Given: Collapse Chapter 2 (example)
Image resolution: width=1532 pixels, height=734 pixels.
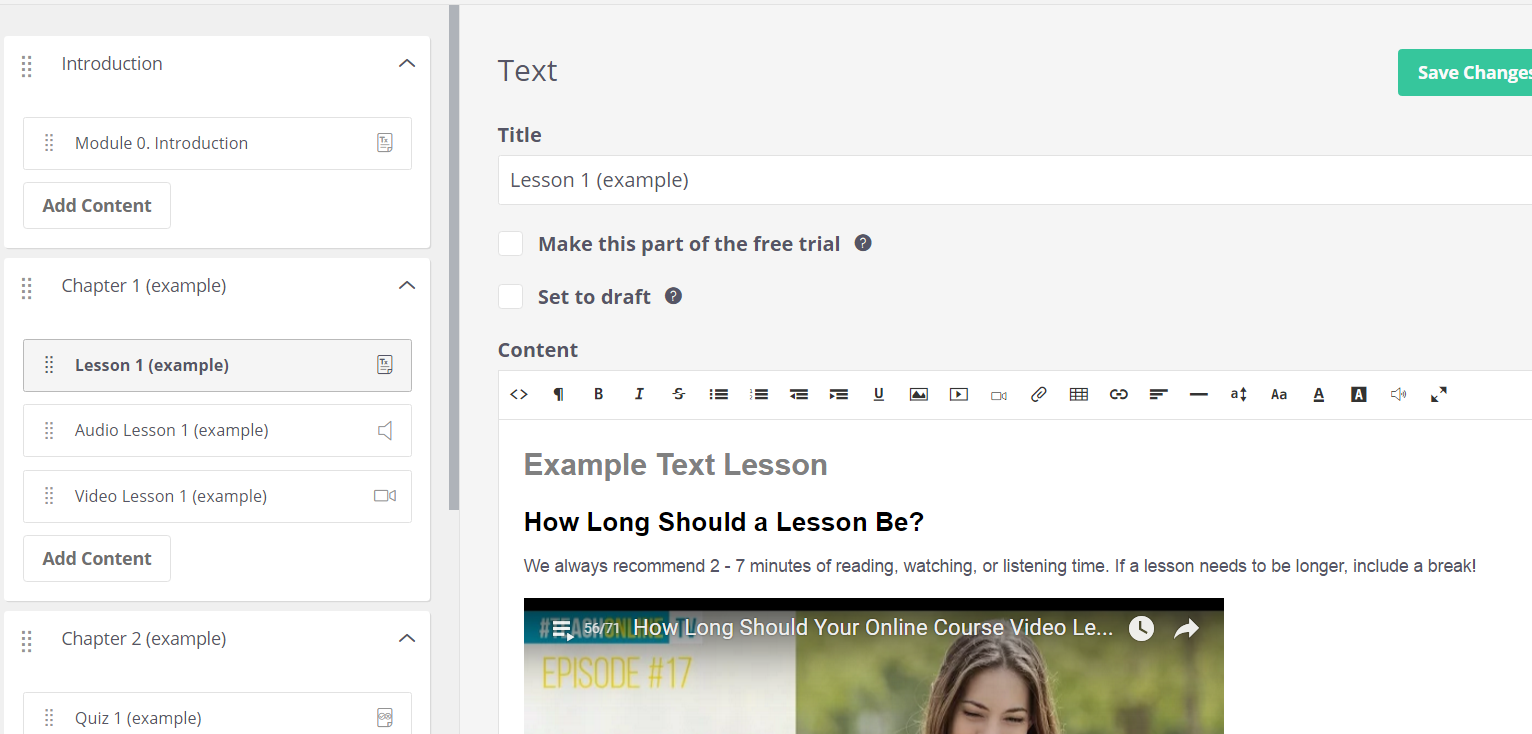Looking at the screenshot, I should [406, 638].
